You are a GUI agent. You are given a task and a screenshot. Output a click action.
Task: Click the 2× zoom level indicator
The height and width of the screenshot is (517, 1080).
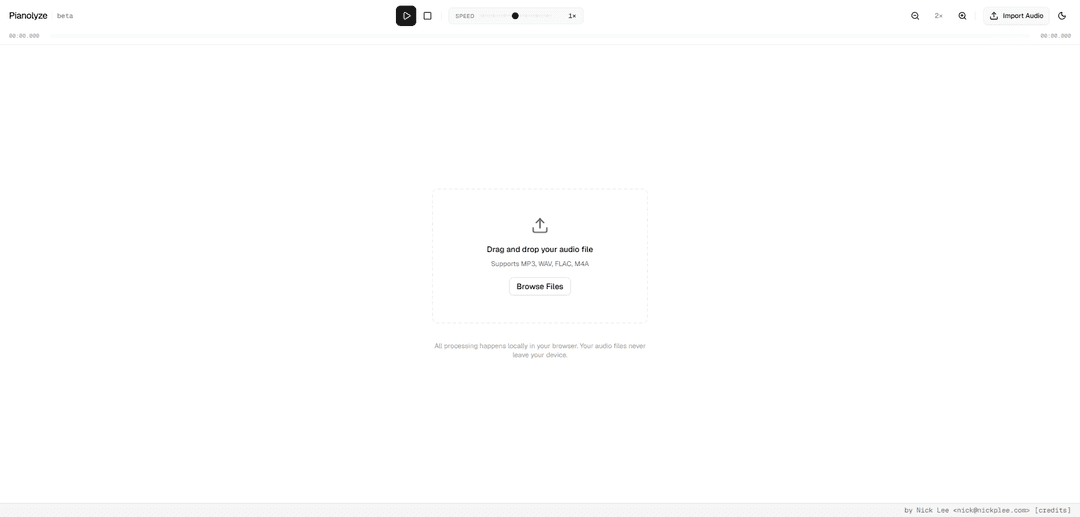[x=938, y=16]
